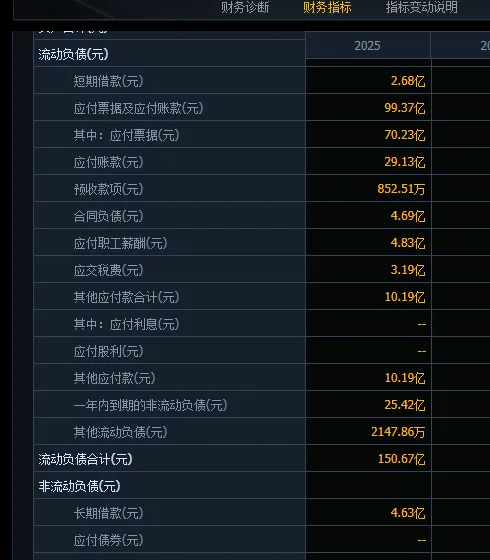Switch to the 财务诊断 tab

(x=245, y=7)
